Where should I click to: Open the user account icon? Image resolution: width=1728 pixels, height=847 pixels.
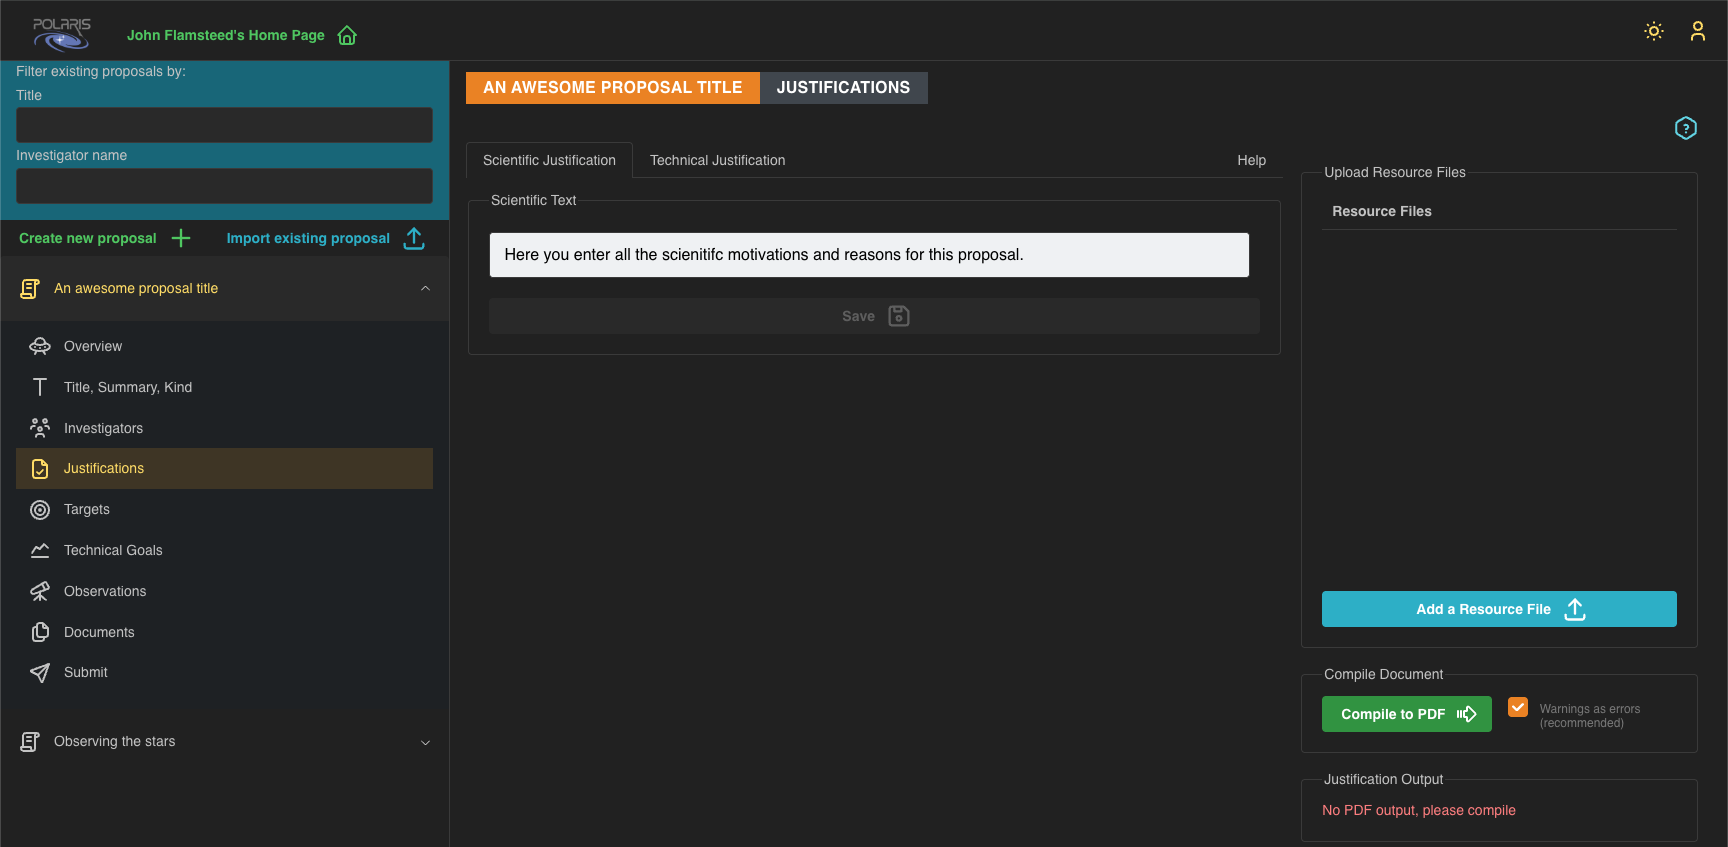[x=1697, y=31]
